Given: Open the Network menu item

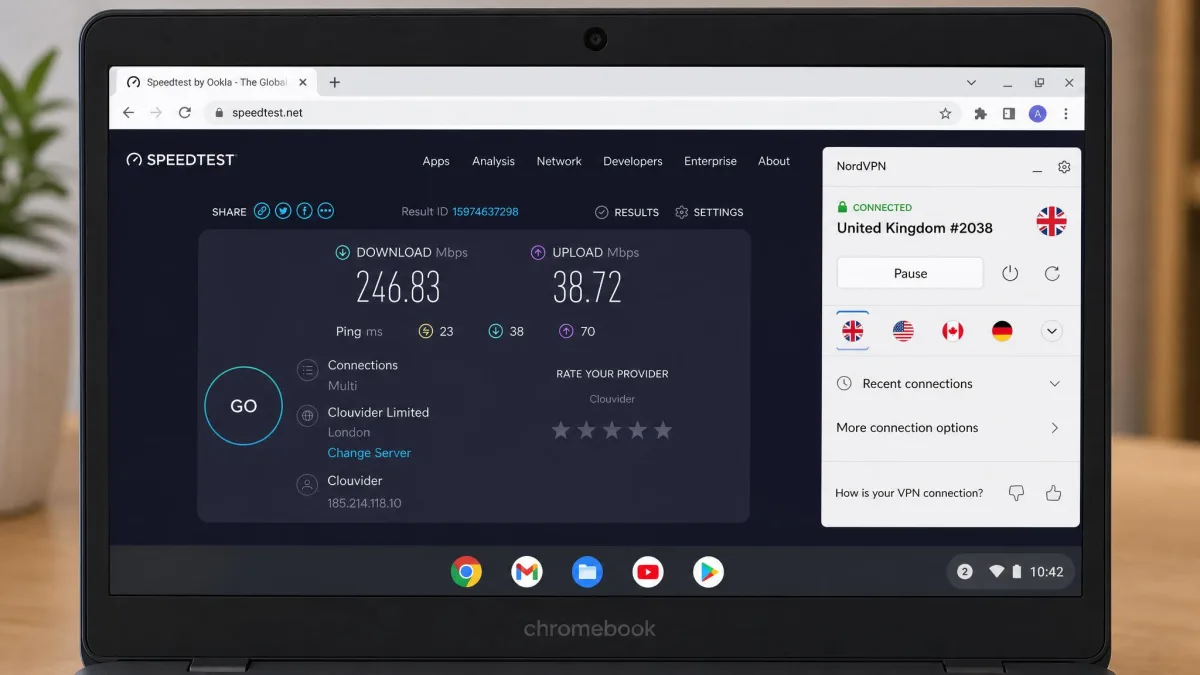Looking at the screenshot, I should (x=559, y=161).
